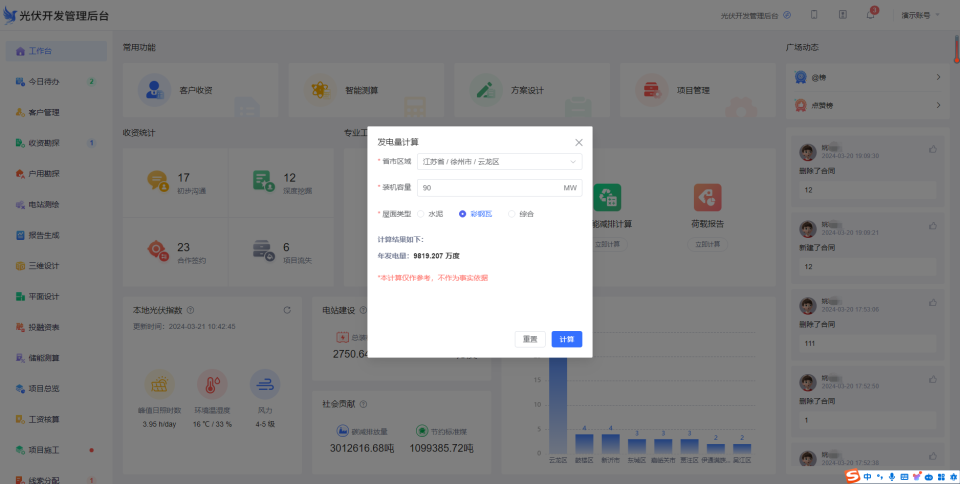The image size is (960, 484).
Task: Open the Sogou toolbox grid icon
Action: [941, 477]
